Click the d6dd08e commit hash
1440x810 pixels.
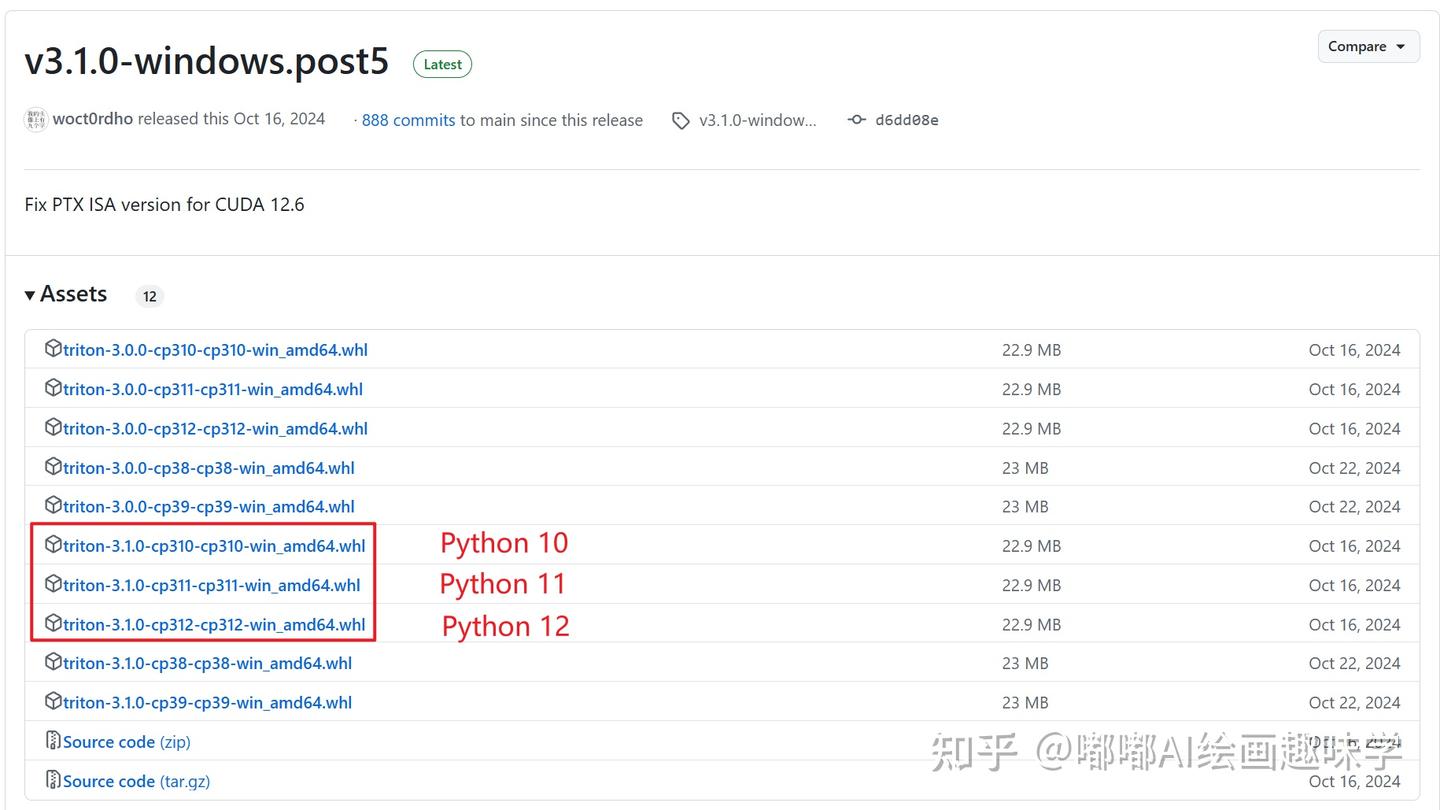(906, 120)
